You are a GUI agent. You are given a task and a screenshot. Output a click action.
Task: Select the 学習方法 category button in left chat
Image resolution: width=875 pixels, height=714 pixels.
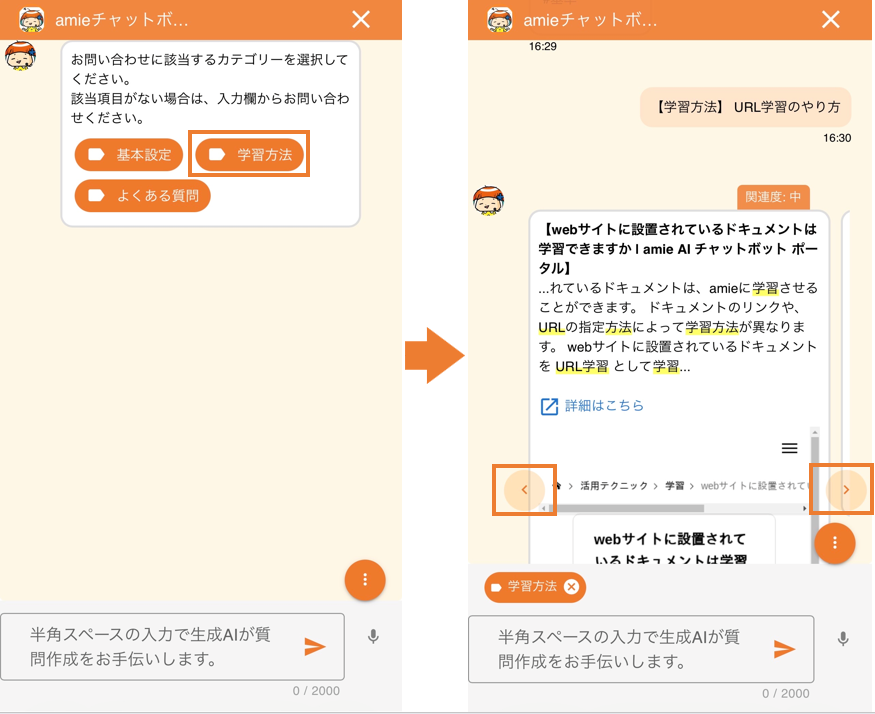click(249, 155)
